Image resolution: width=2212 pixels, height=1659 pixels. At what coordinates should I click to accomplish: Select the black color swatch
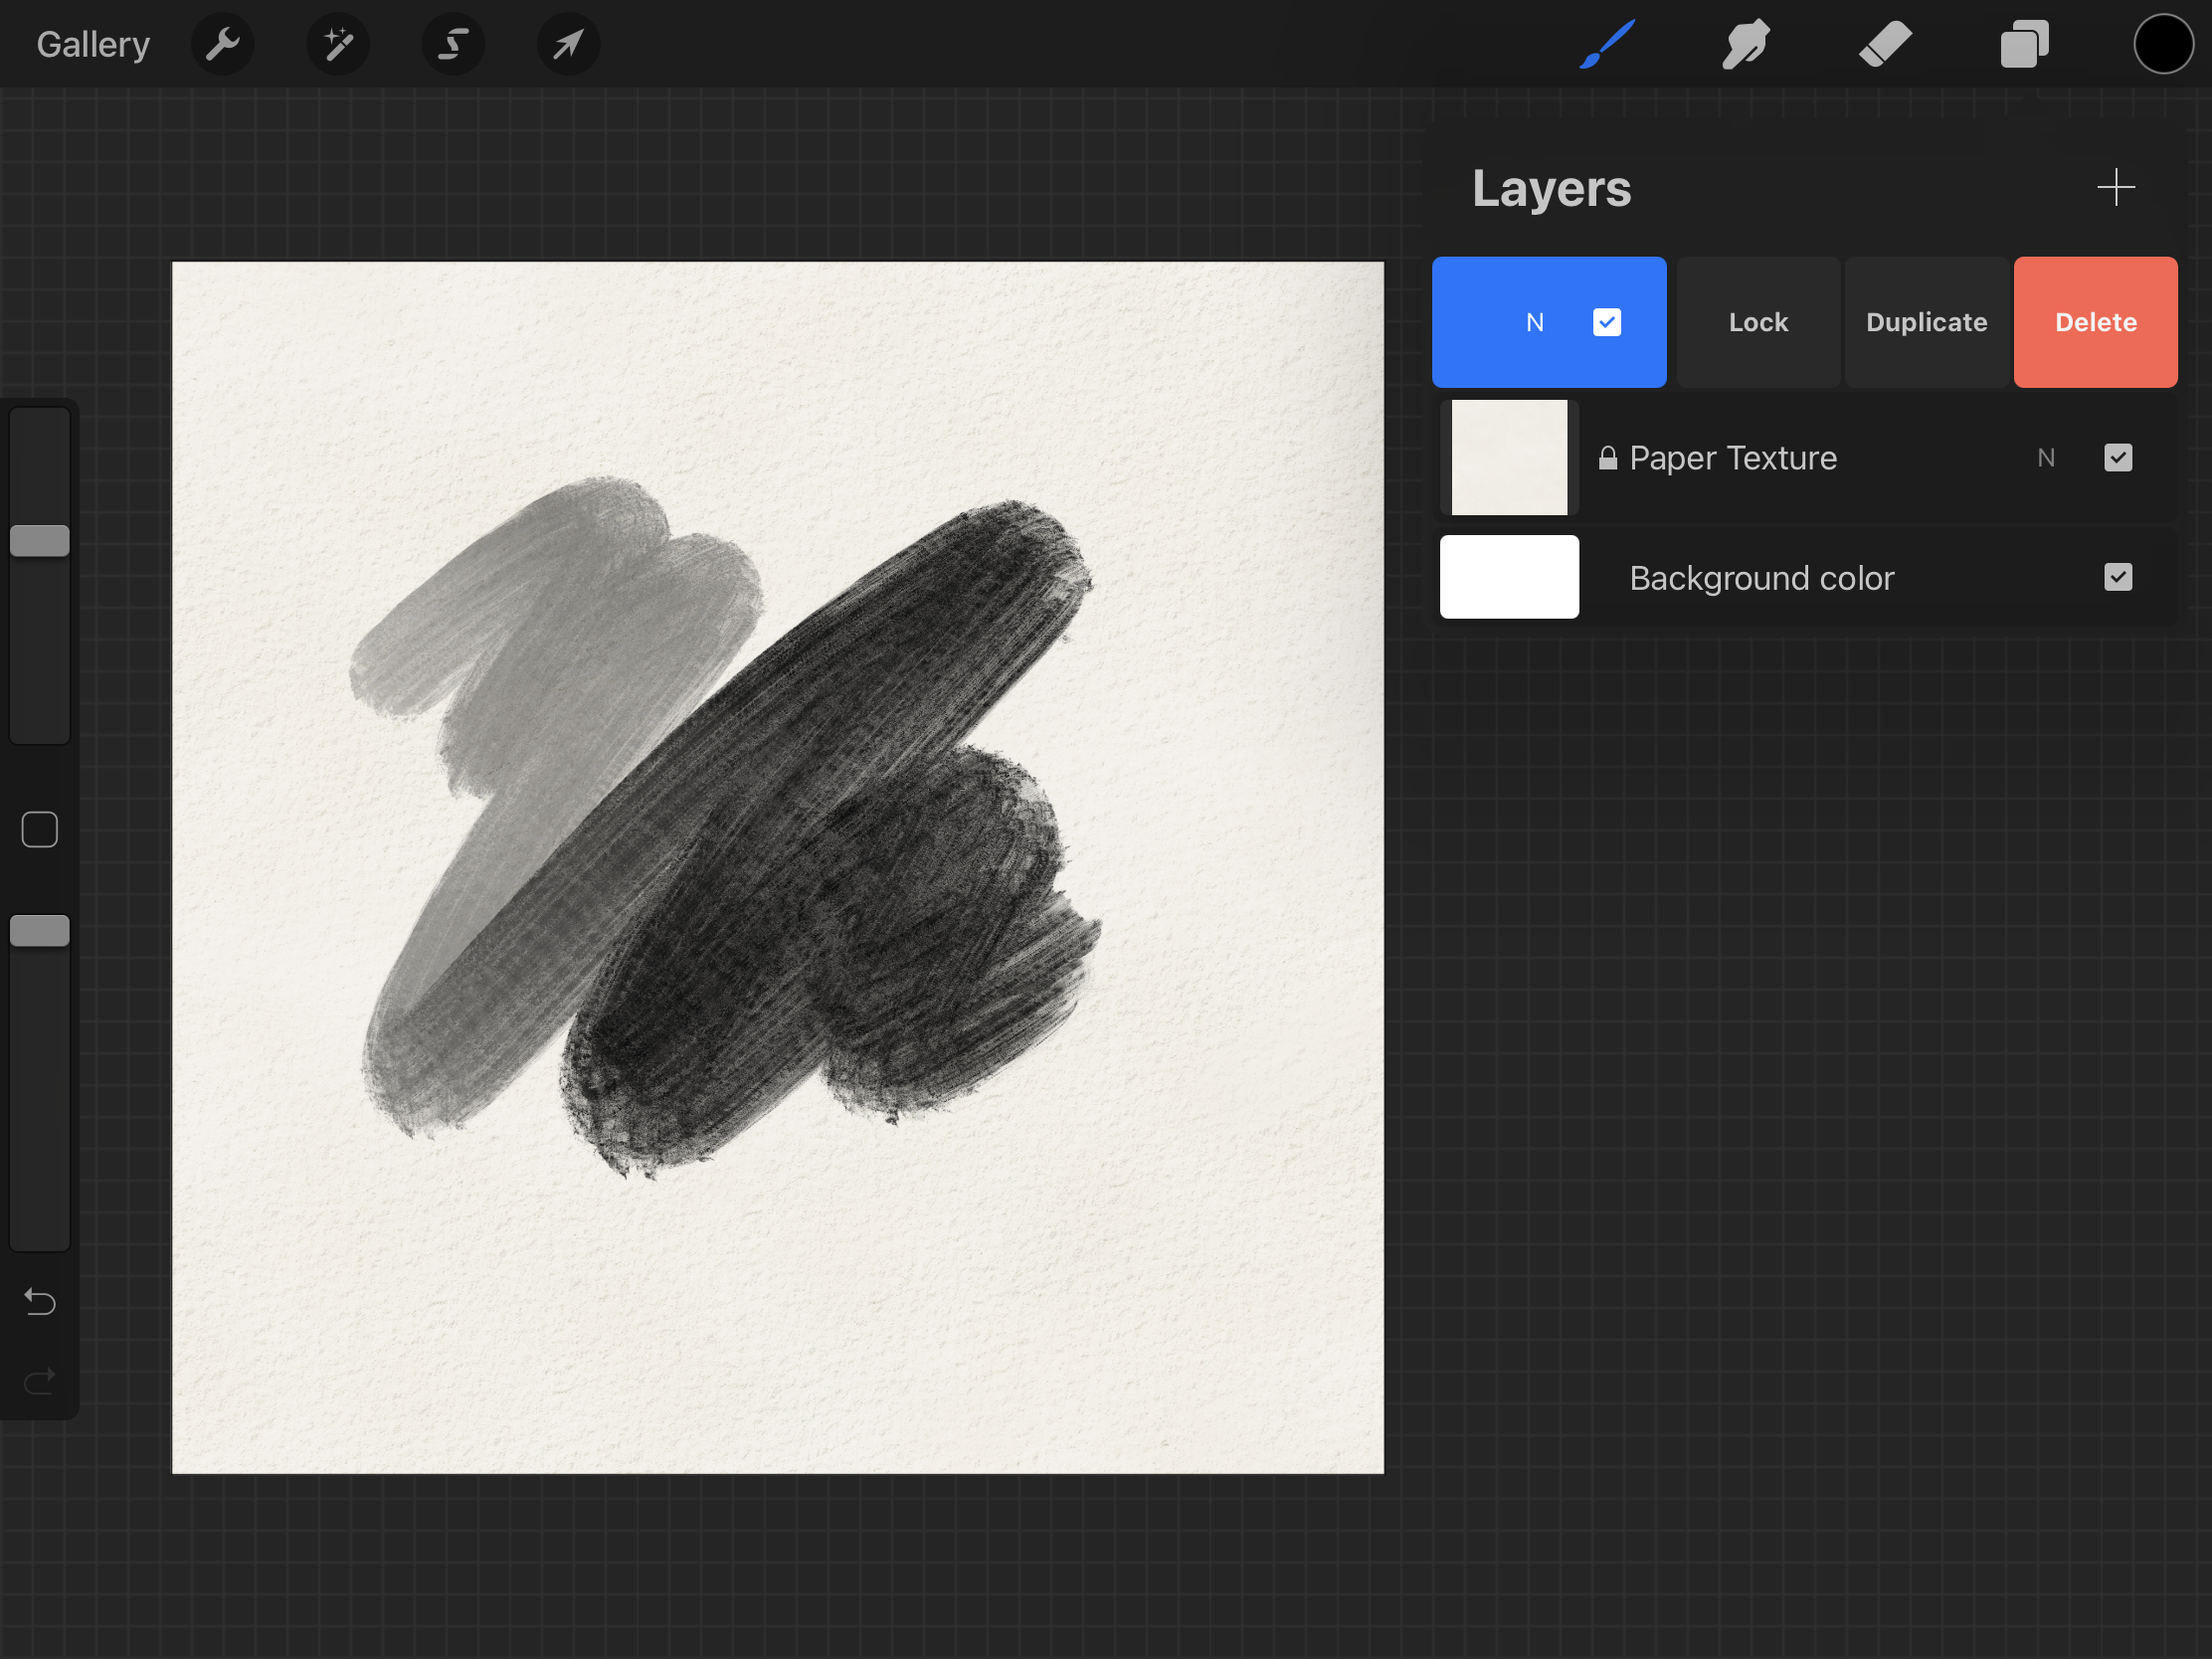2163,44
